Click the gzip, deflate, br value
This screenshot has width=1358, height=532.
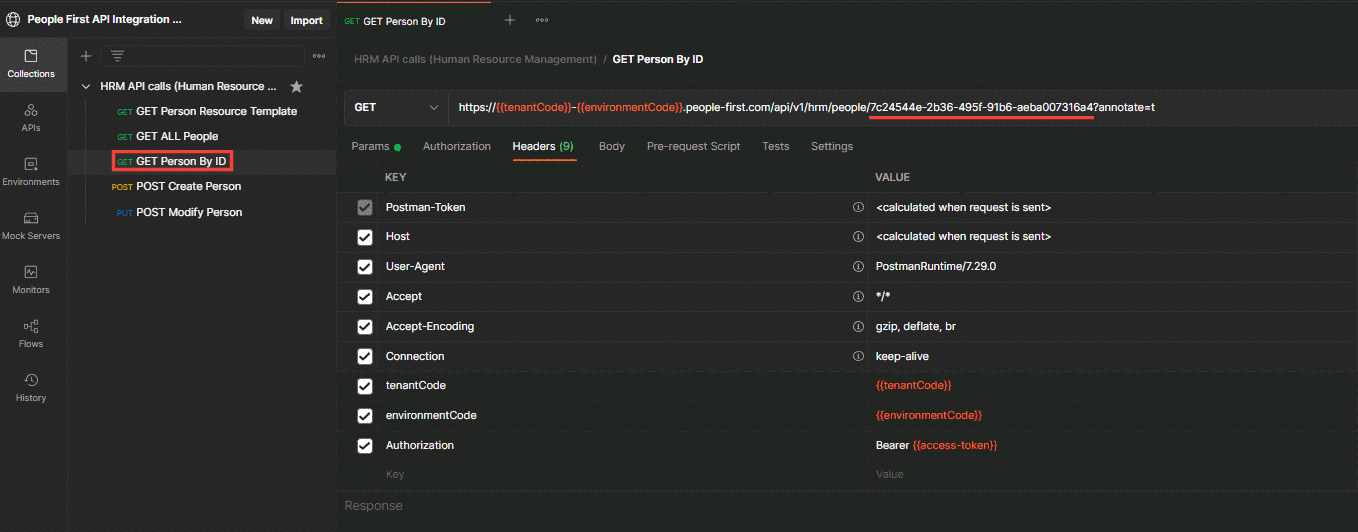pos(916,326)
